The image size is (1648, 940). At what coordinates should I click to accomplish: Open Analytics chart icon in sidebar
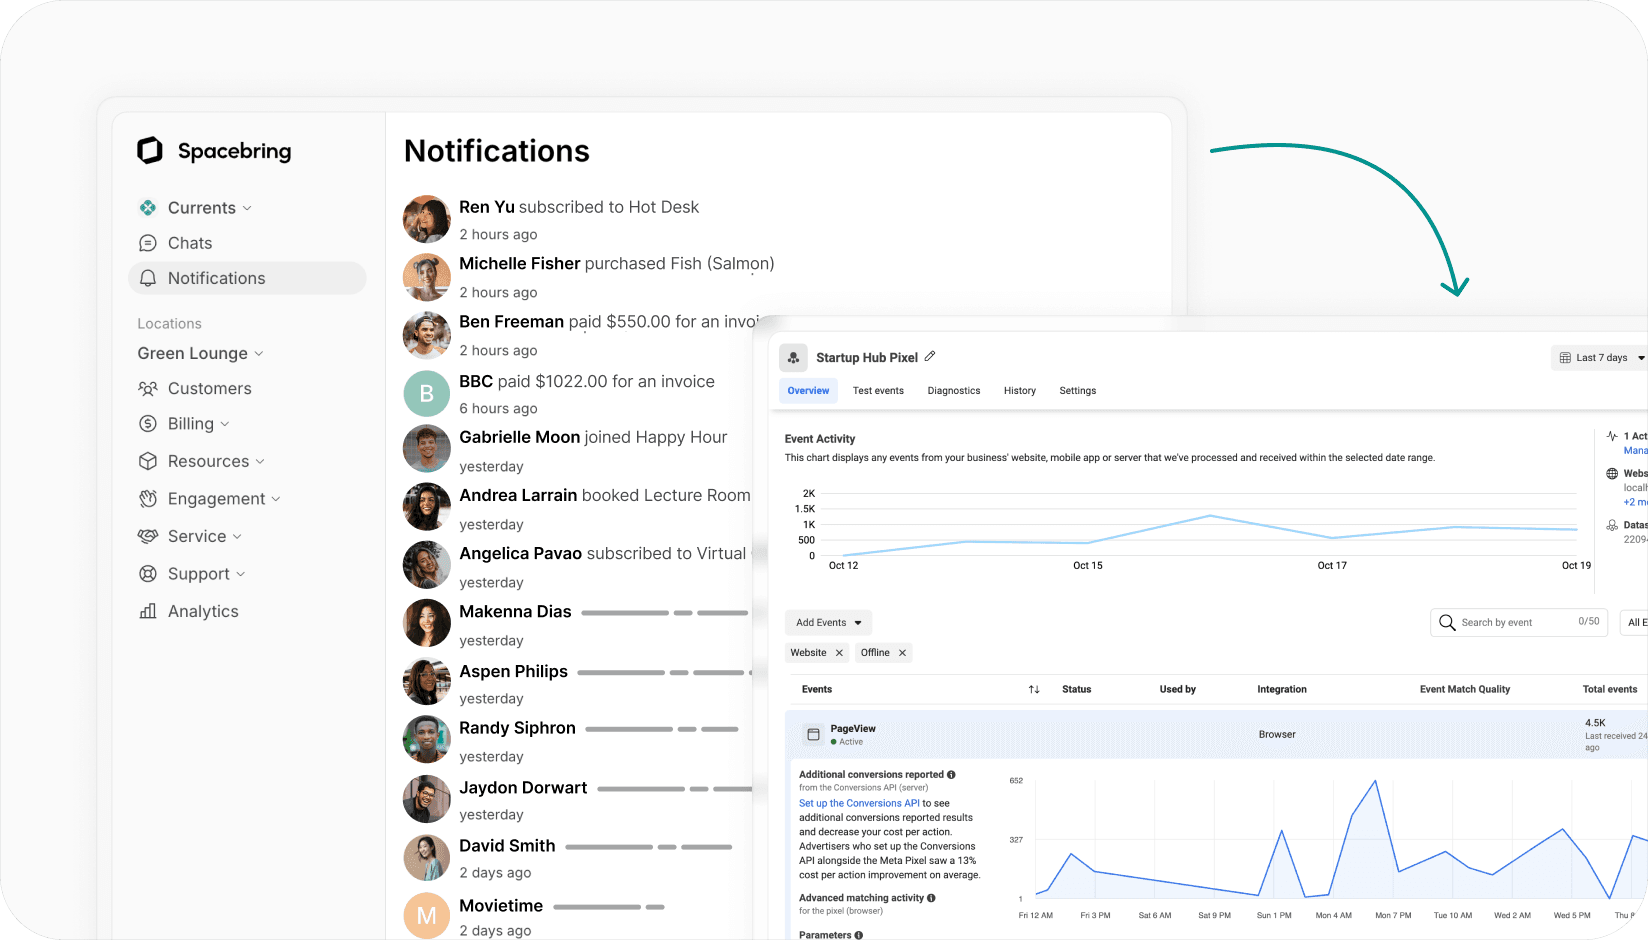coord(148,611)
